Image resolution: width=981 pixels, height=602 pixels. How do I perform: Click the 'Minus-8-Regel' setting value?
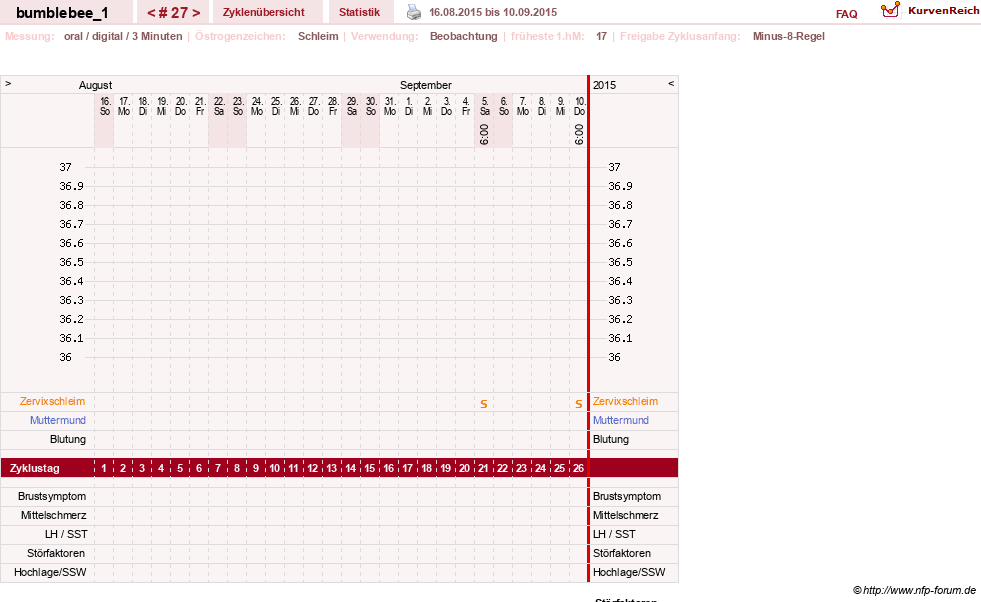788,36
